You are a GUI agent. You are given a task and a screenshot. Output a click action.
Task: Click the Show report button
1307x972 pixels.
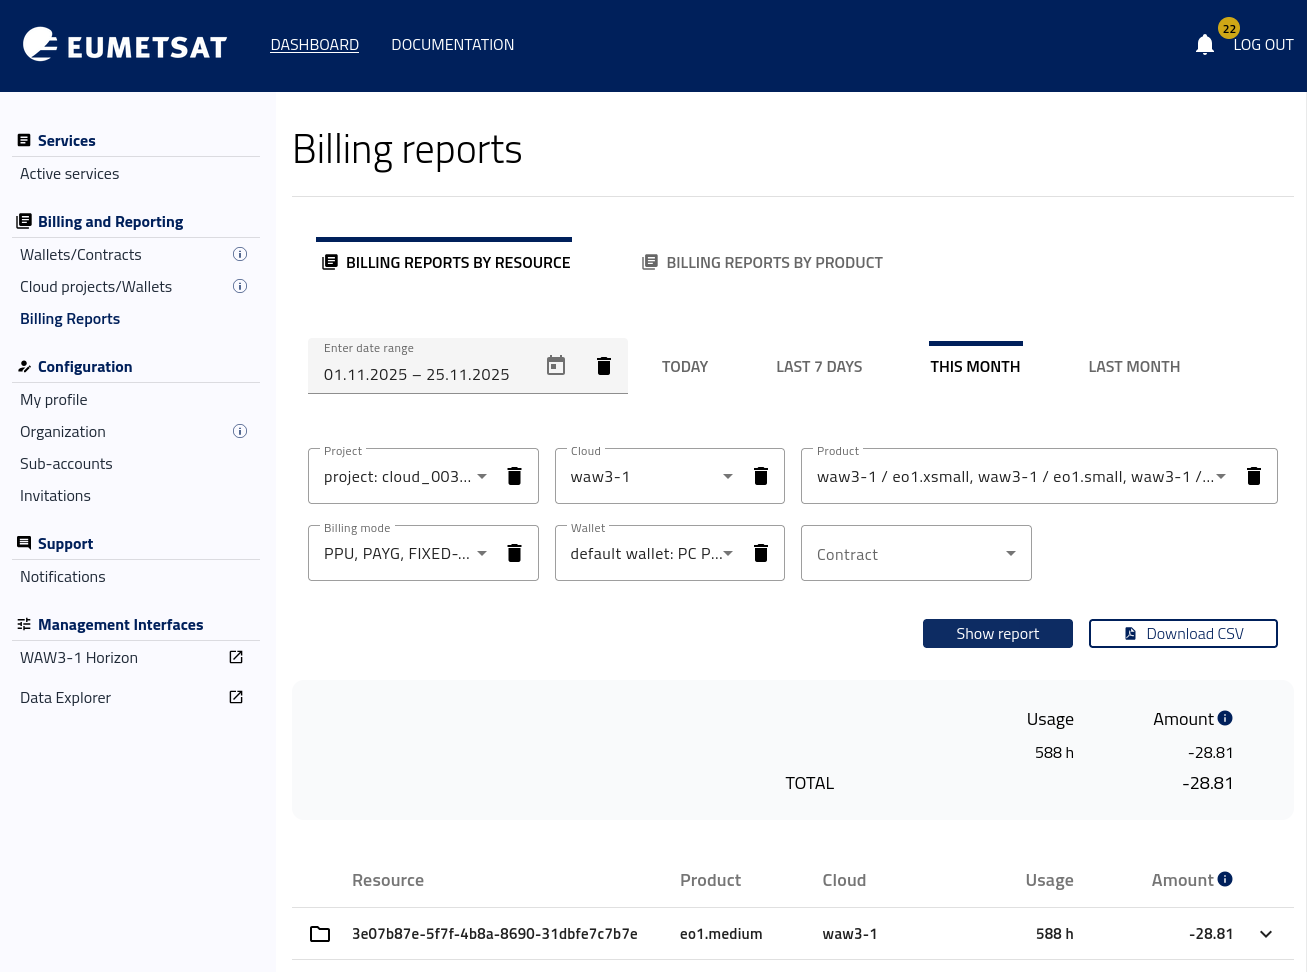click(997, 634)
